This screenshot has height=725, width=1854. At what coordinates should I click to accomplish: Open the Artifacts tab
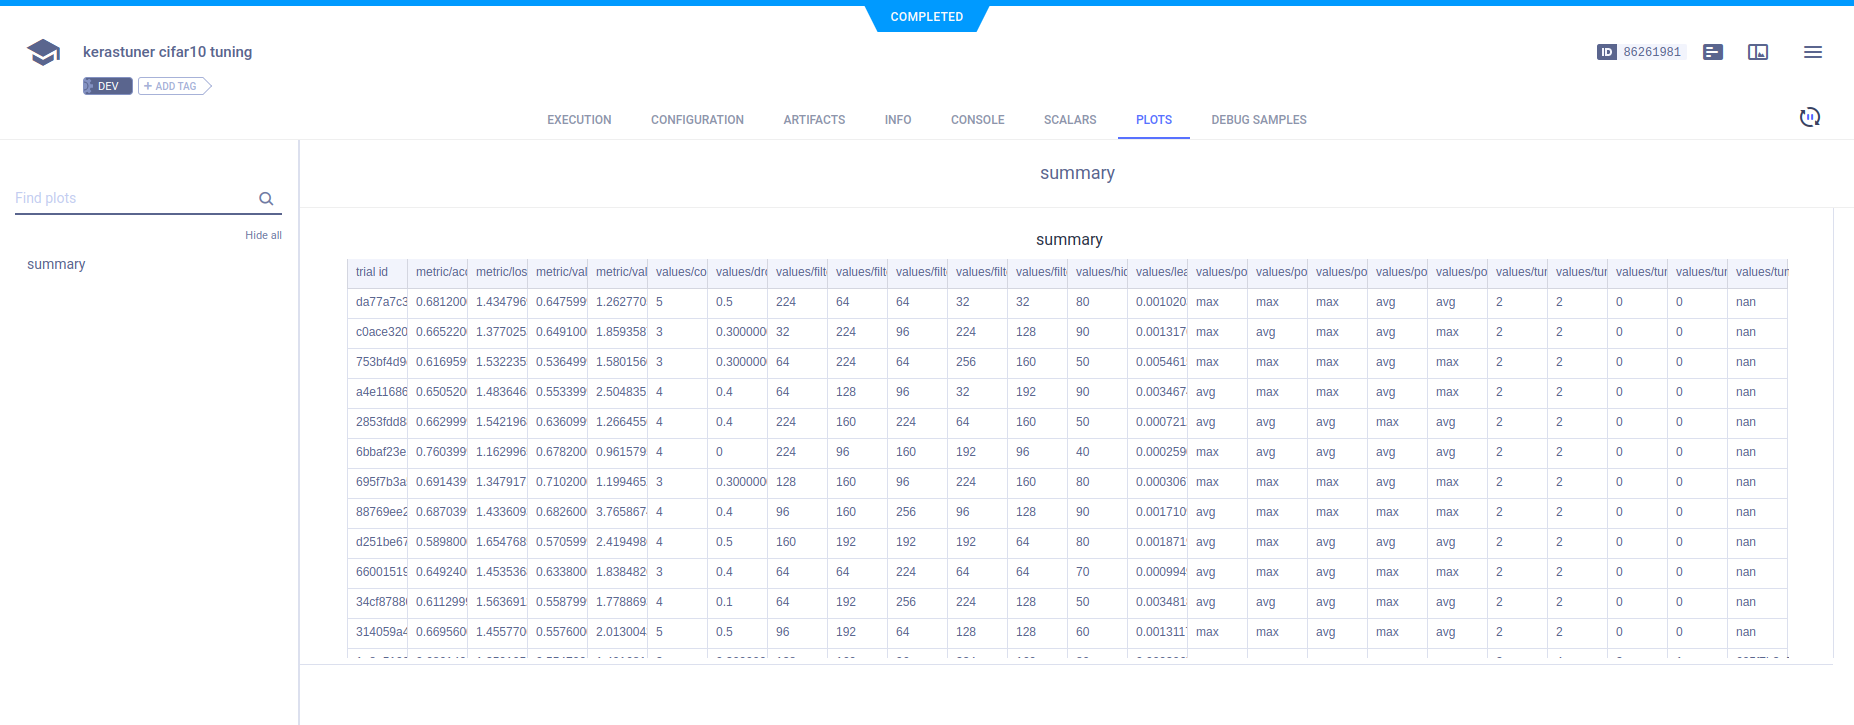click(x=814, y=120)
